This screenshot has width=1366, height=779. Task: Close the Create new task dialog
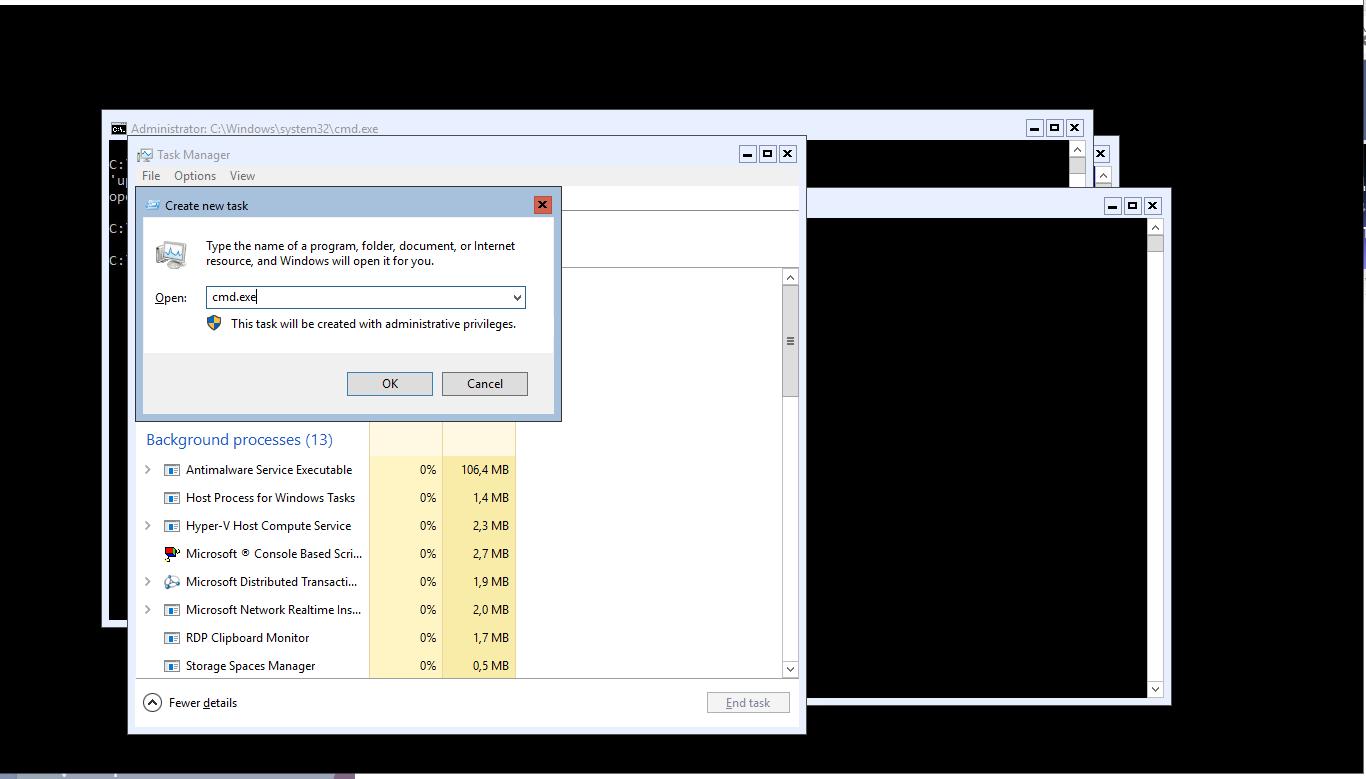point(542,205)
